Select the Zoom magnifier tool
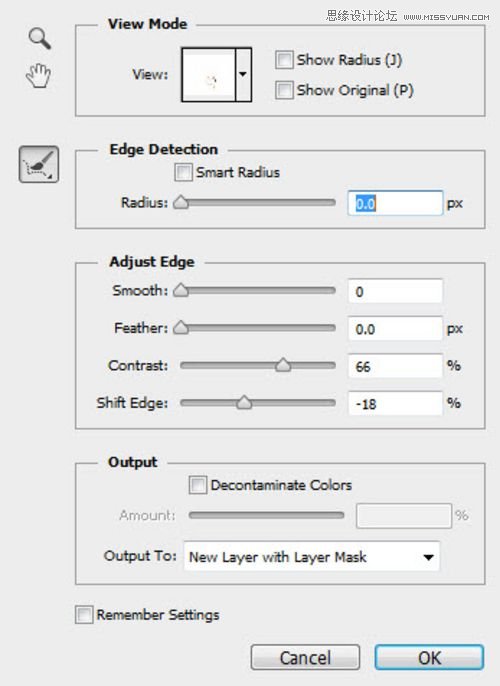 tap(40, 38)
